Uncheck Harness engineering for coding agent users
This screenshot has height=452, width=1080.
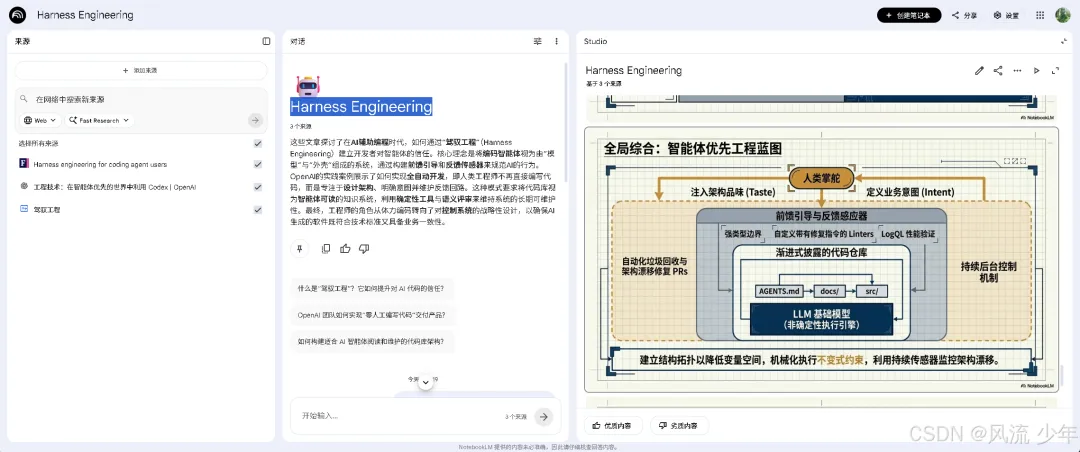pos(258,164)
